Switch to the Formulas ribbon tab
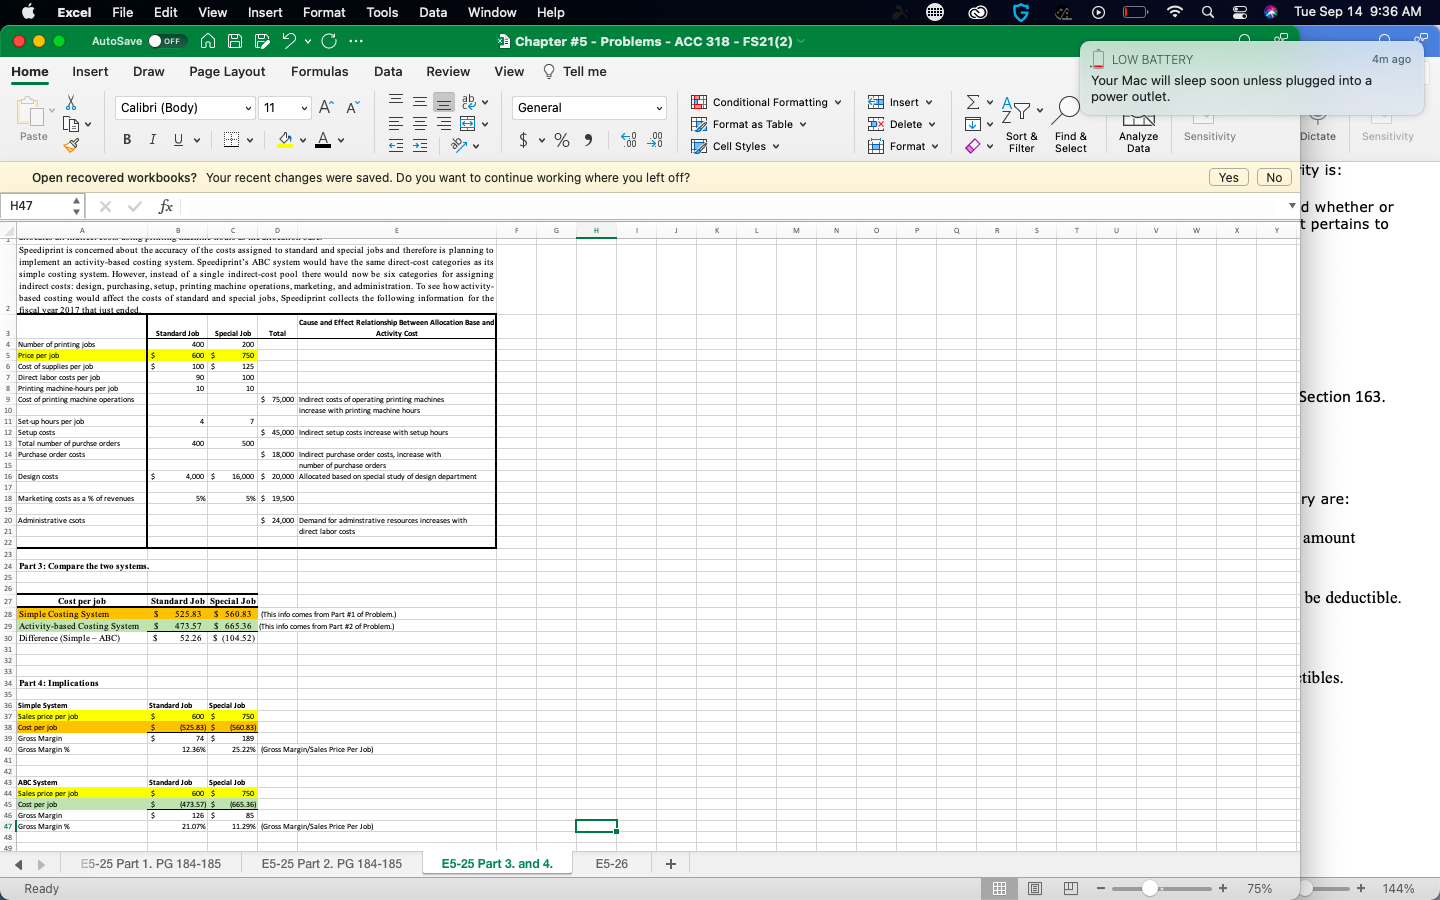This screenshot has width=1440, height=900. (x=320, y=72)
